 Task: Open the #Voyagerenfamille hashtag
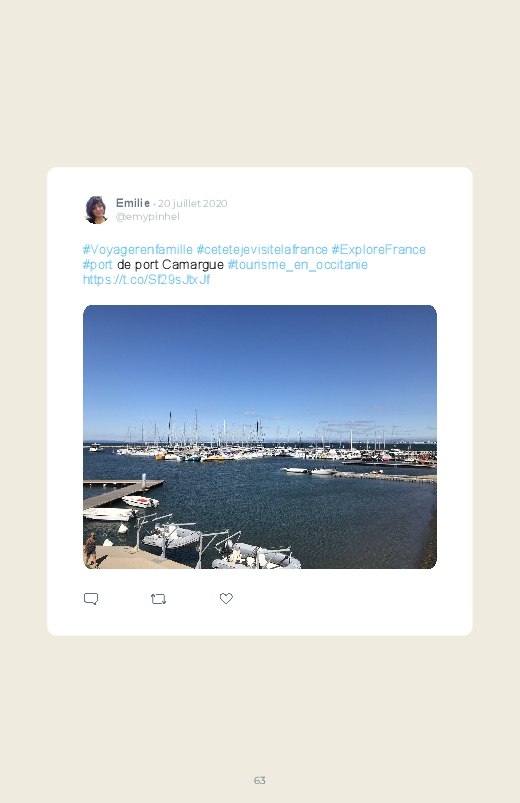pyautogui.click(x=138, y=249)
